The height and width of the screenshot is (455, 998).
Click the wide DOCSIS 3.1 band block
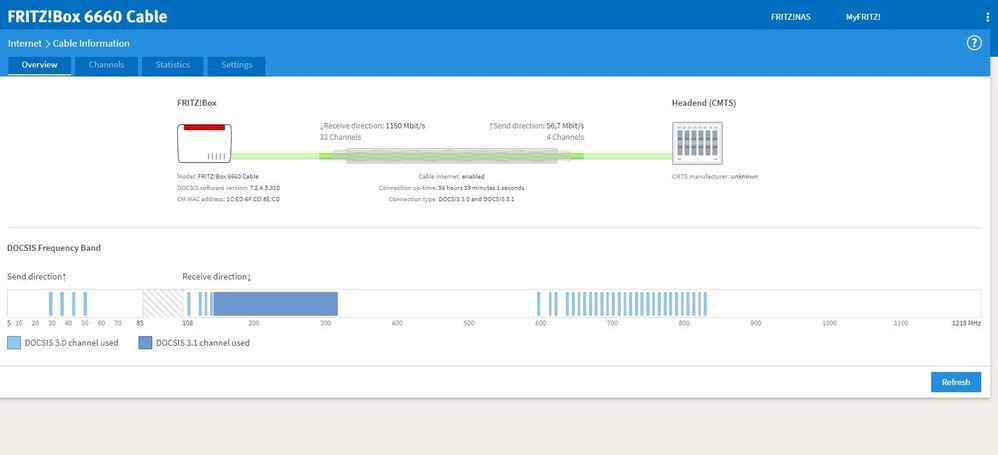[275, 304]
